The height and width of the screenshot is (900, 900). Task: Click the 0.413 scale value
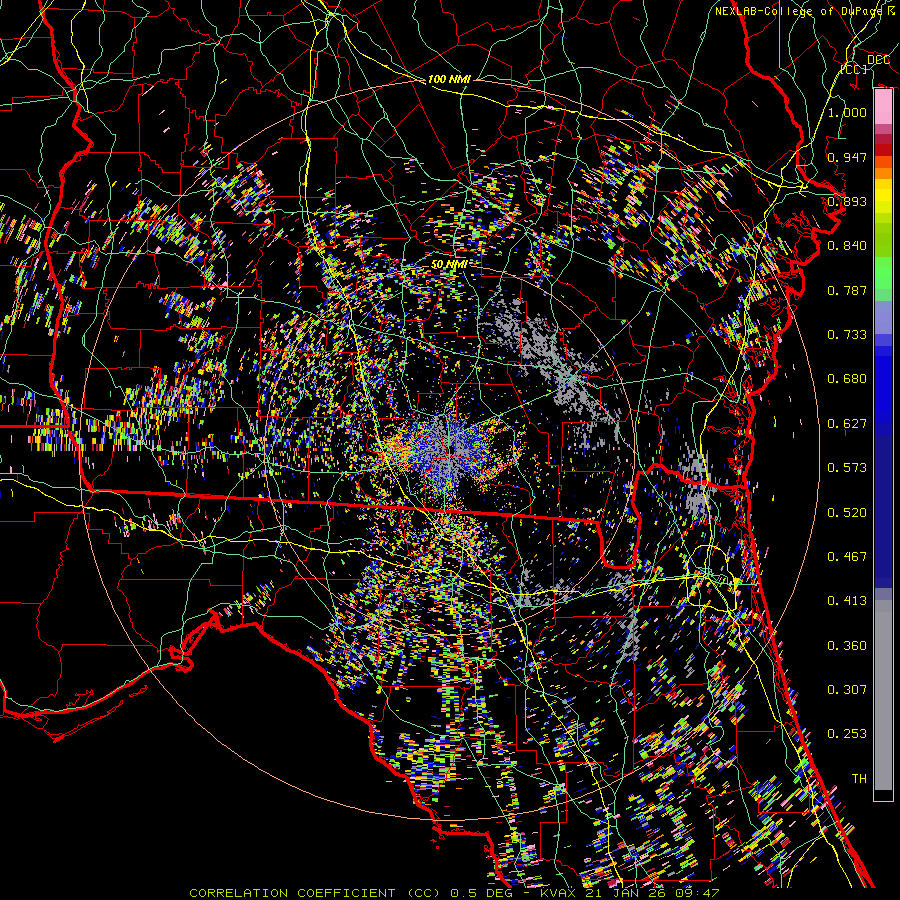coord(847,600)
